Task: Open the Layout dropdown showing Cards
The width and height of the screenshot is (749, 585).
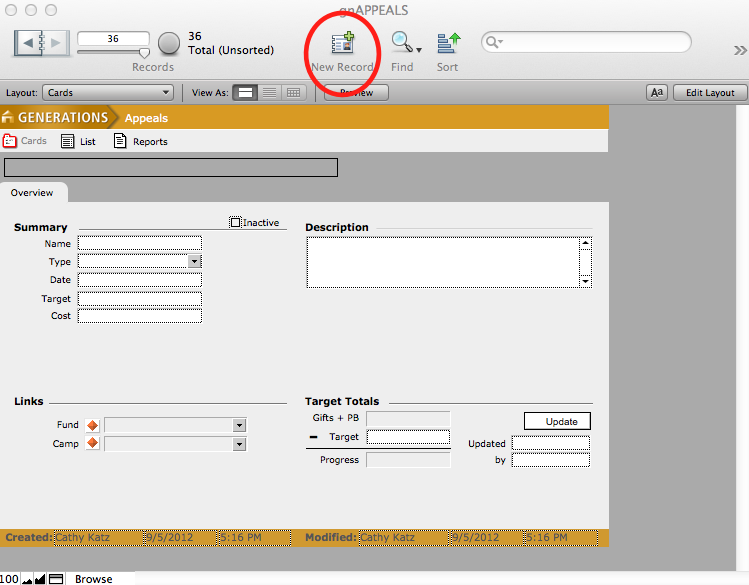Action: pyautogui.click(x=108, y=93)
